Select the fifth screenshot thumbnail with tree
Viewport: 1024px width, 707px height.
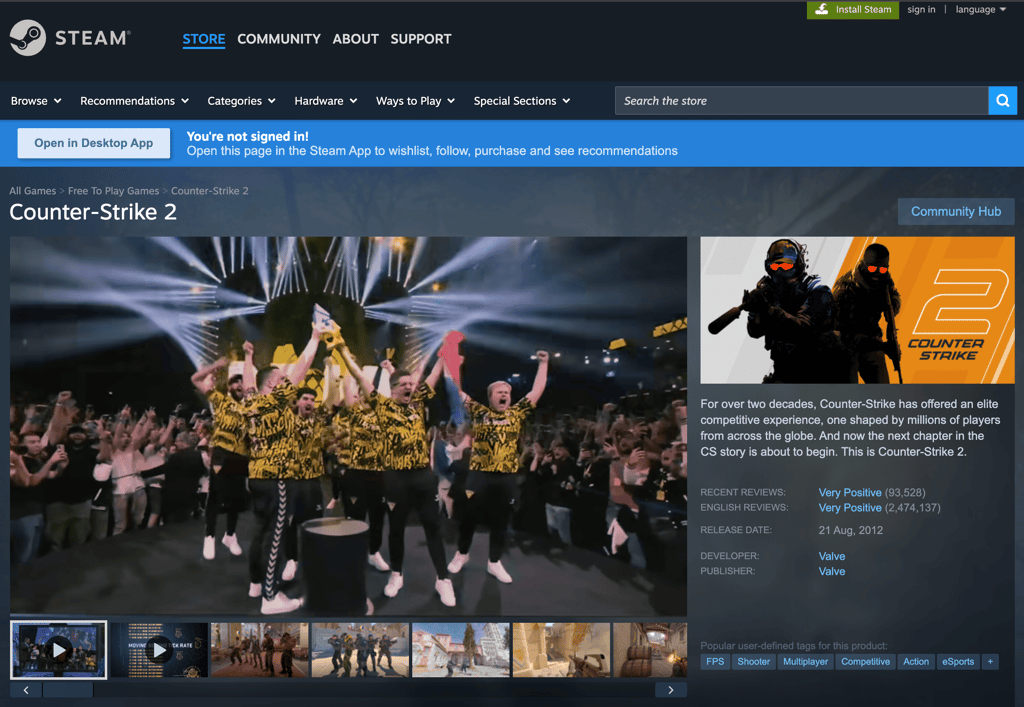point(461,650)
